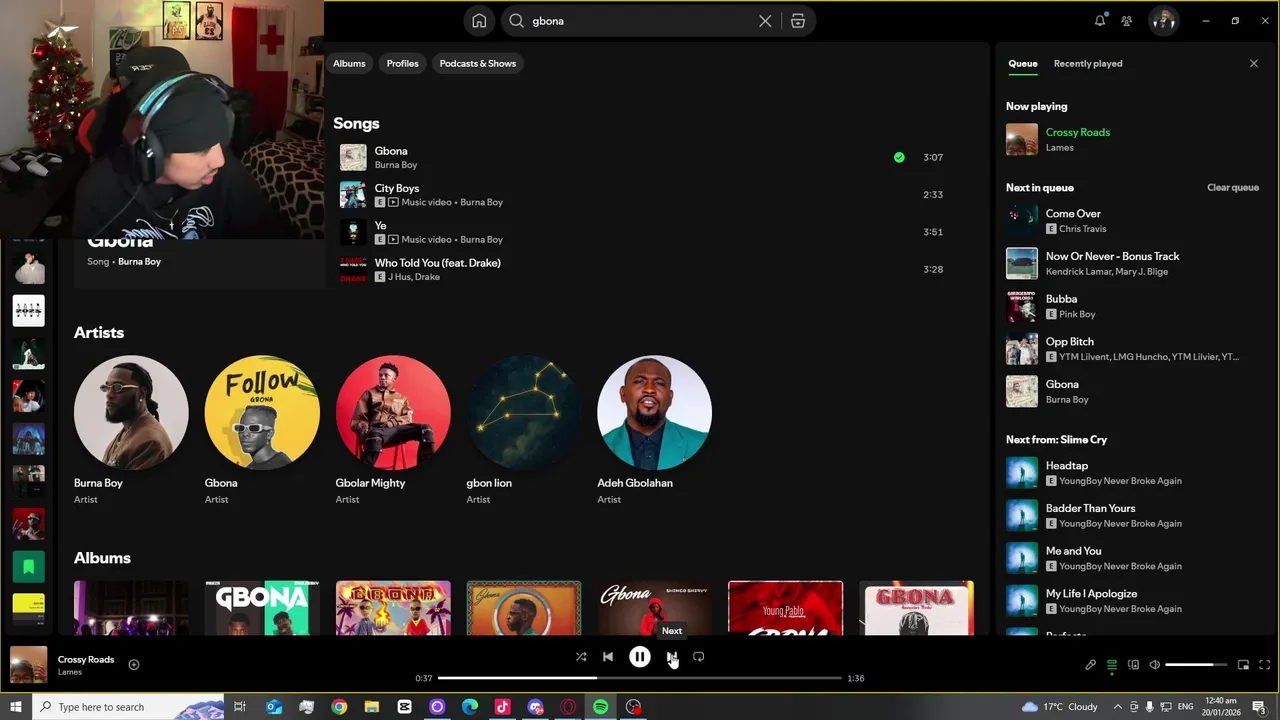Adjust the volume slider
This screenshot has width=1280, height=720.
point(1196,665)
